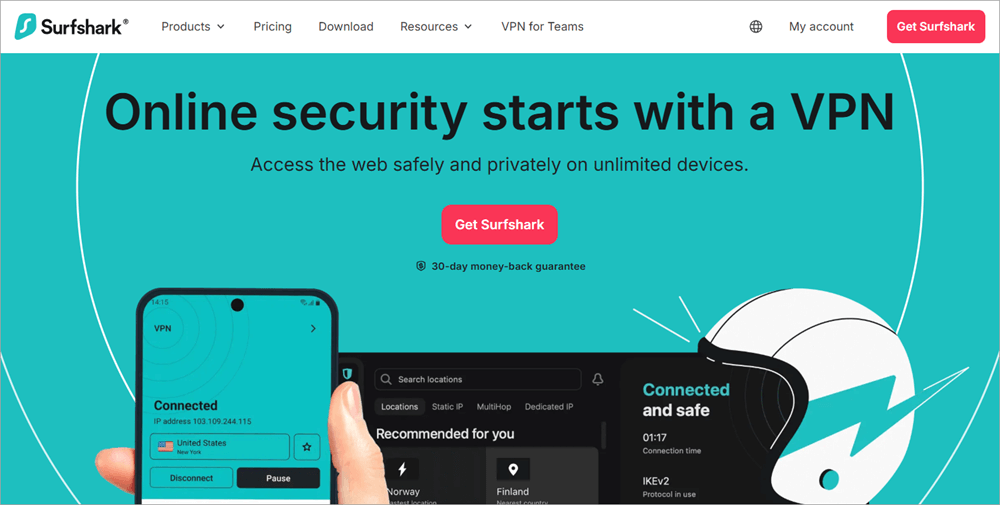1000x505 pixels.
Task: Open the Download menu item
Action: 346,27
